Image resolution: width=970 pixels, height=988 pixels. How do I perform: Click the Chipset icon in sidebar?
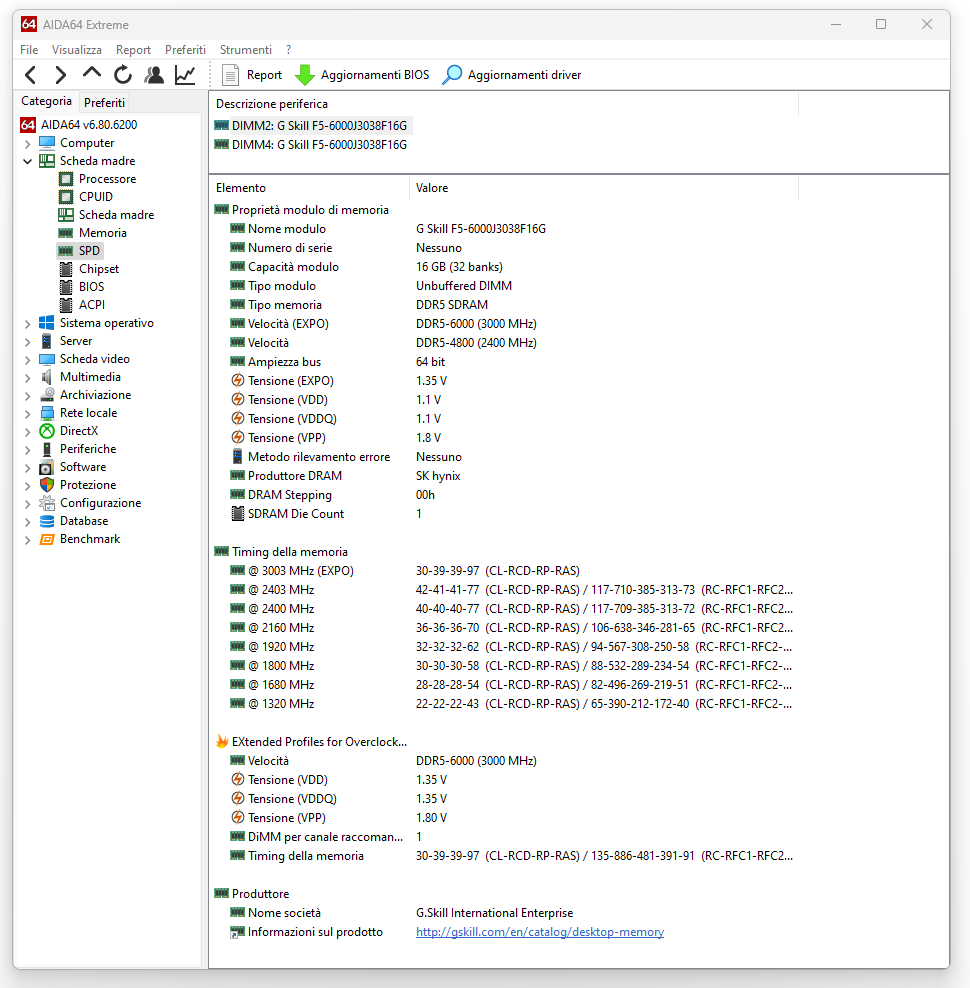click(x=66, y=269)
